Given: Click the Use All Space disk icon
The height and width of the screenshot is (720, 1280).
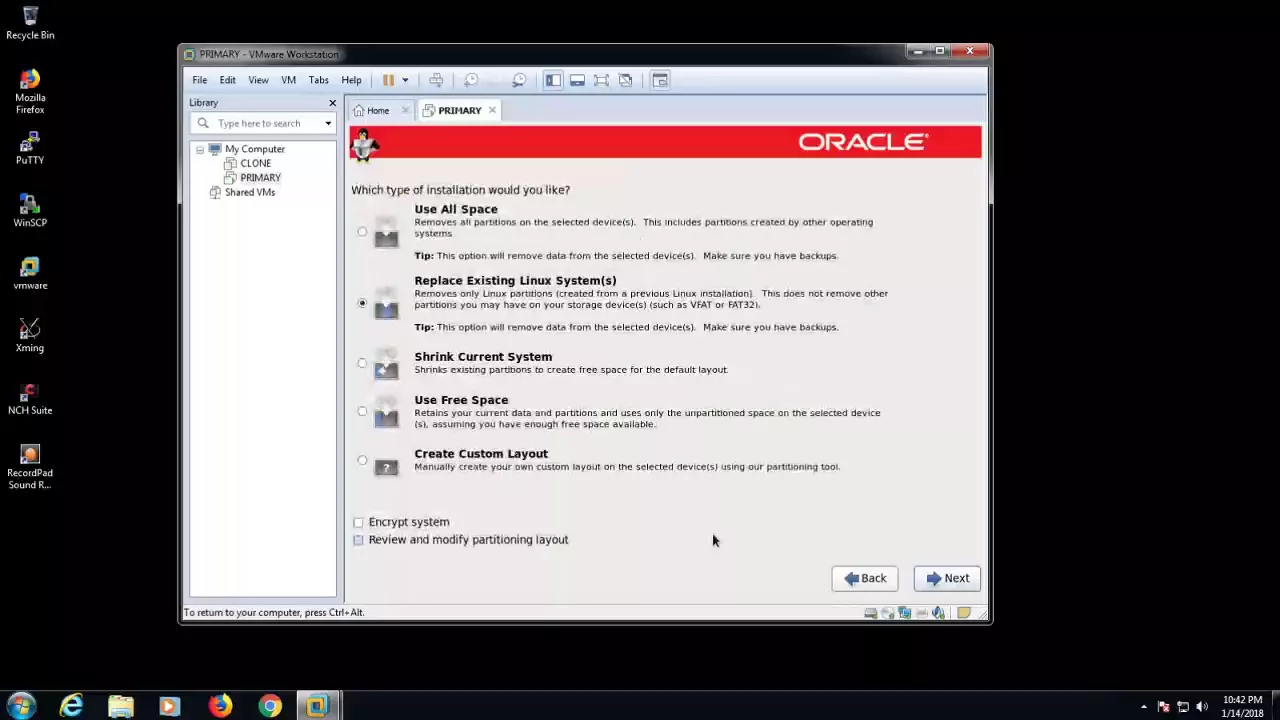Looking at the screenshot, I should point(386,233).
